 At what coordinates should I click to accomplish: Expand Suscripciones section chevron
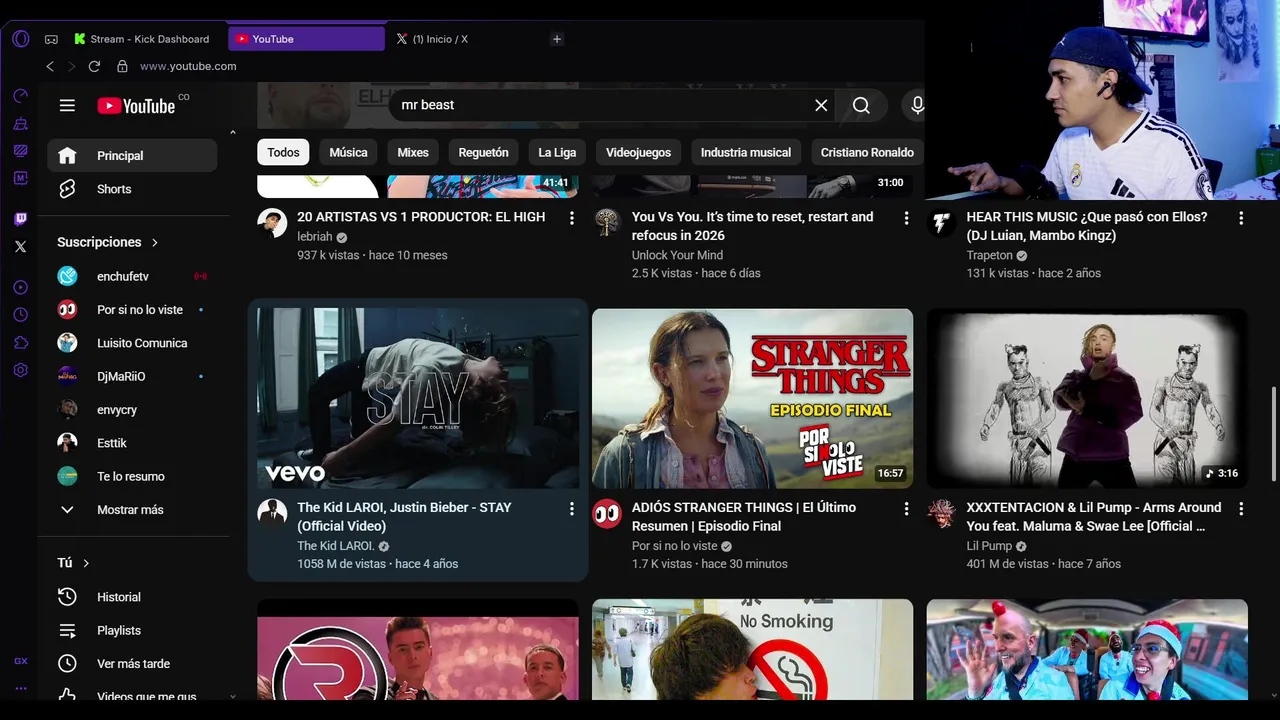click(x=155, y=243)
